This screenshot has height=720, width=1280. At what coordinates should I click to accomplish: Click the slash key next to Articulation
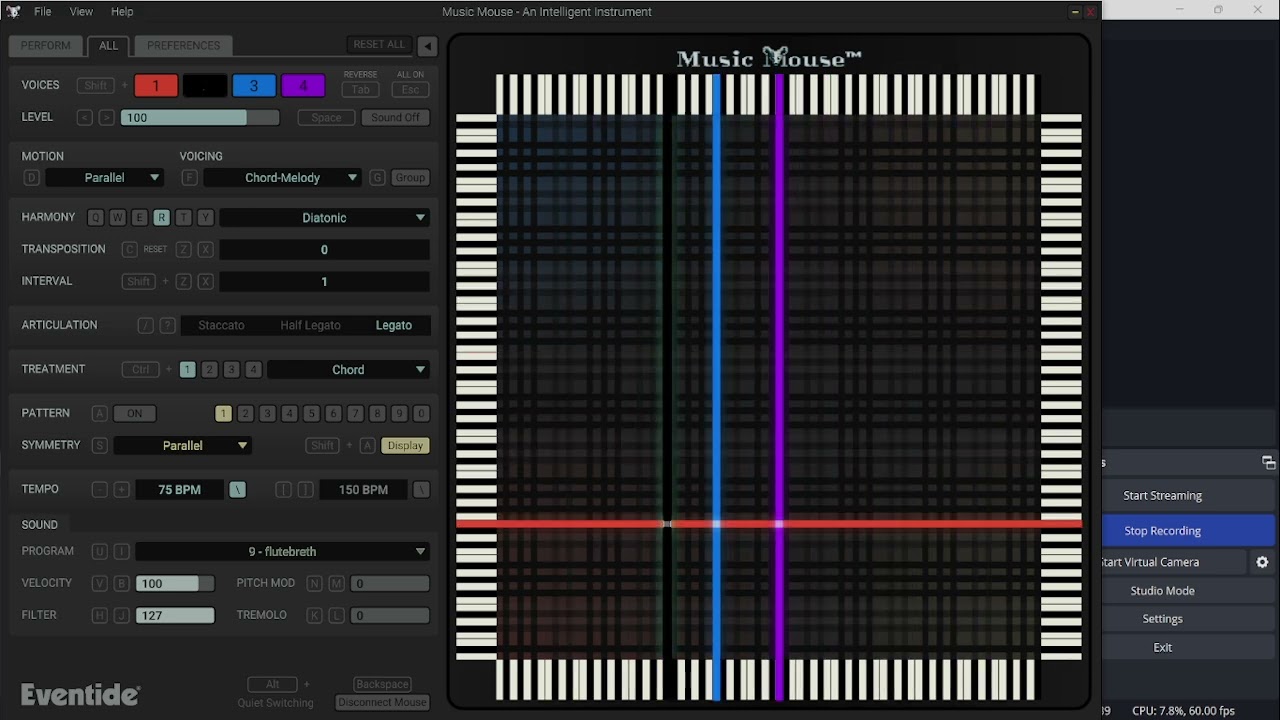[x=146, y=326]
